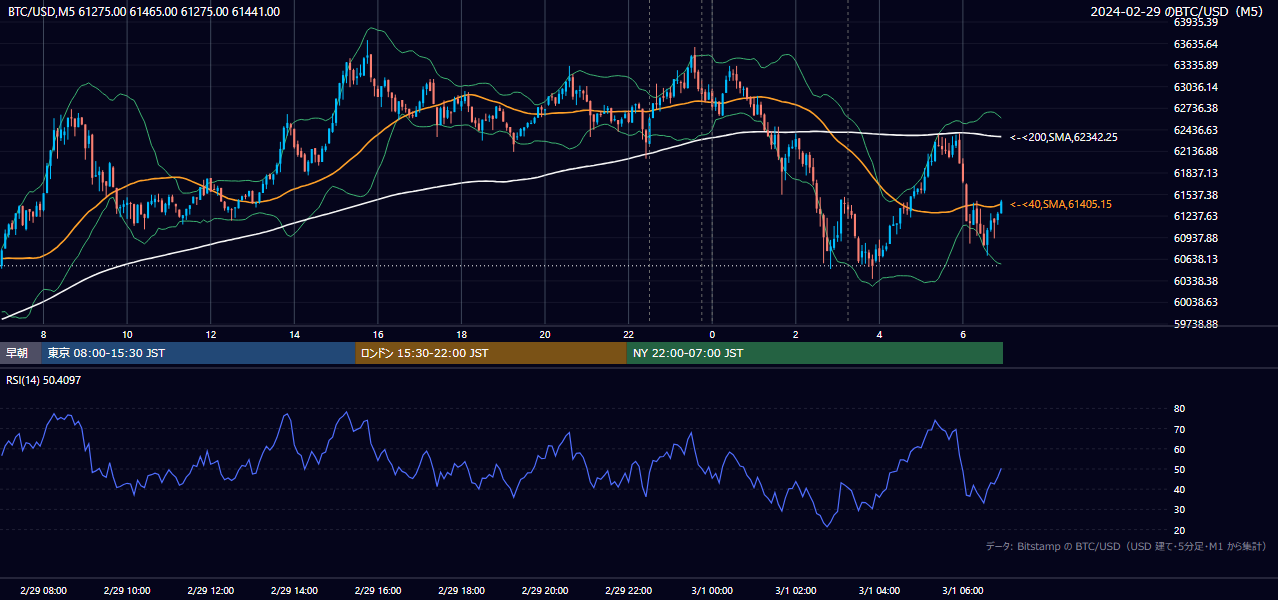Click the 3/1 00:00 time axis label
The image size is (1278, 600).
(x=712, y=591)
